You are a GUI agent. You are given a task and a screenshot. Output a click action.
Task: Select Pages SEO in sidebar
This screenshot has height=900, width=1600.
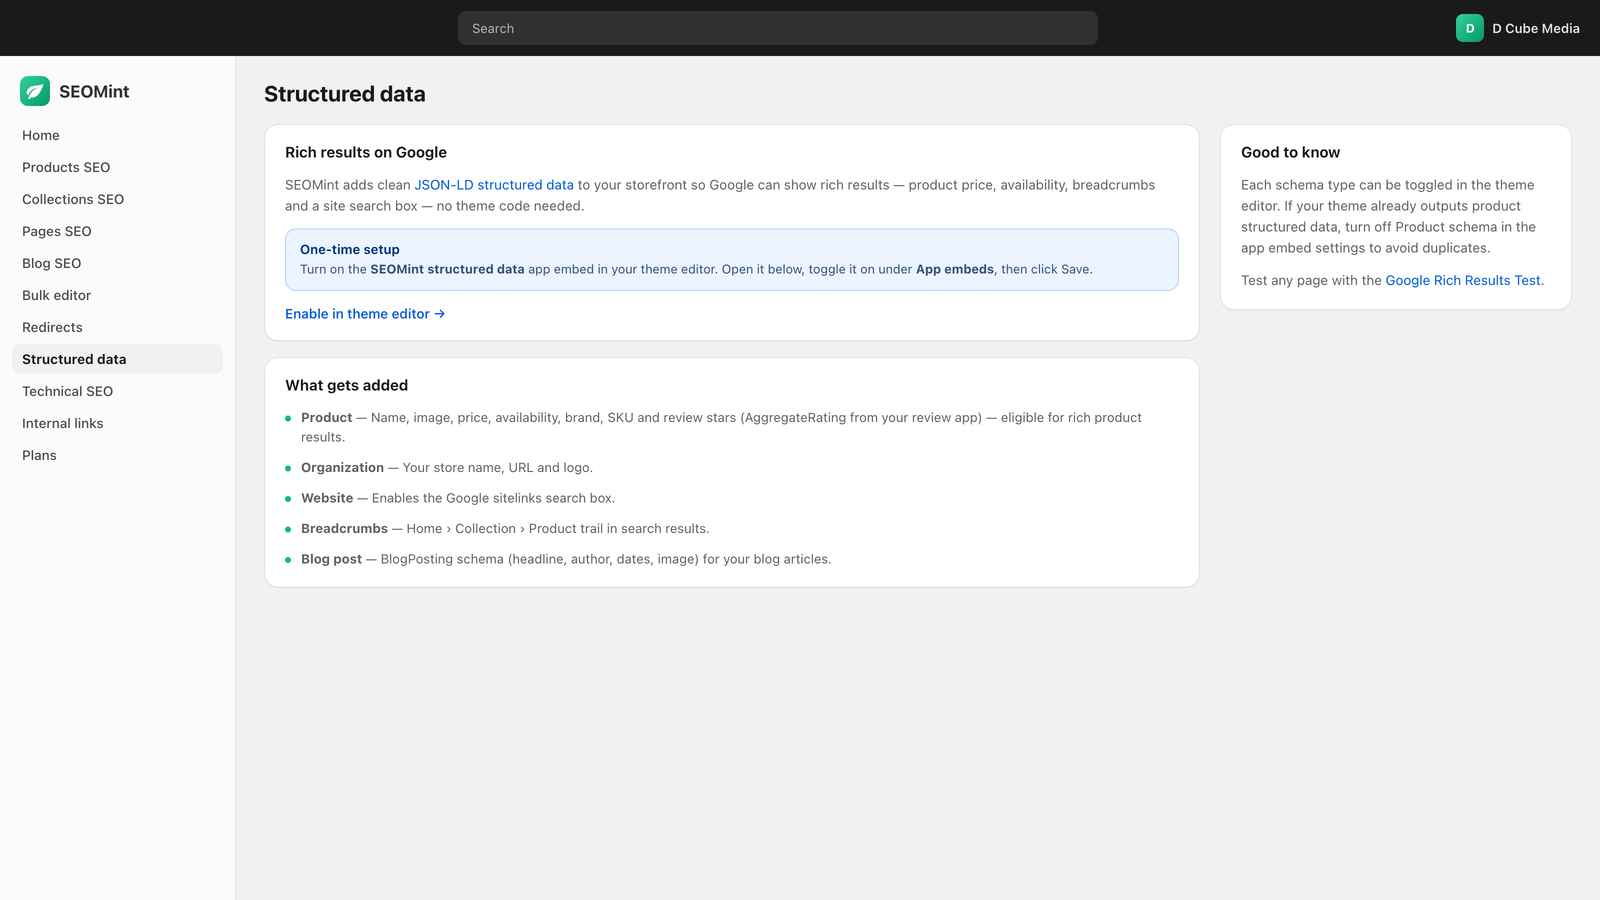point(117,231)
